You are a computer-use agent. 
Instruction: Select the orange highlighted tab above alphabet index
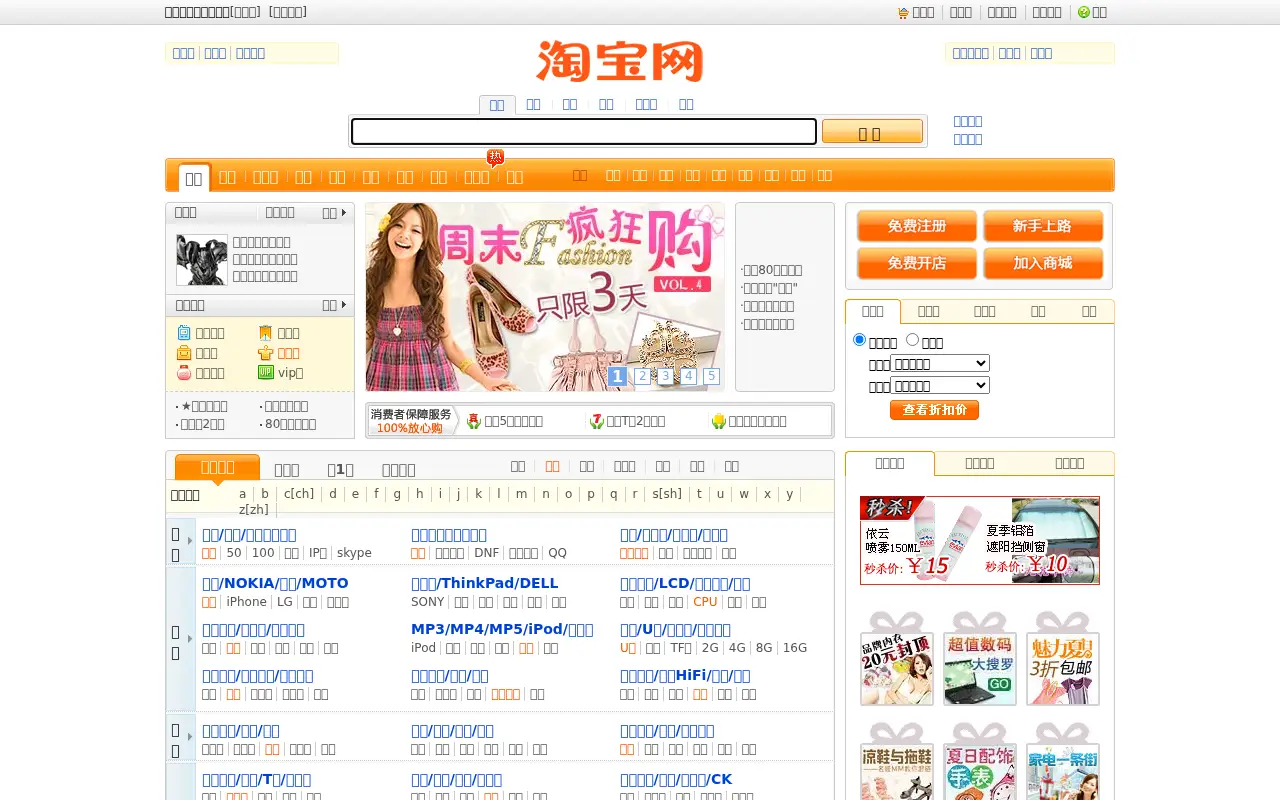pos(217,467)
